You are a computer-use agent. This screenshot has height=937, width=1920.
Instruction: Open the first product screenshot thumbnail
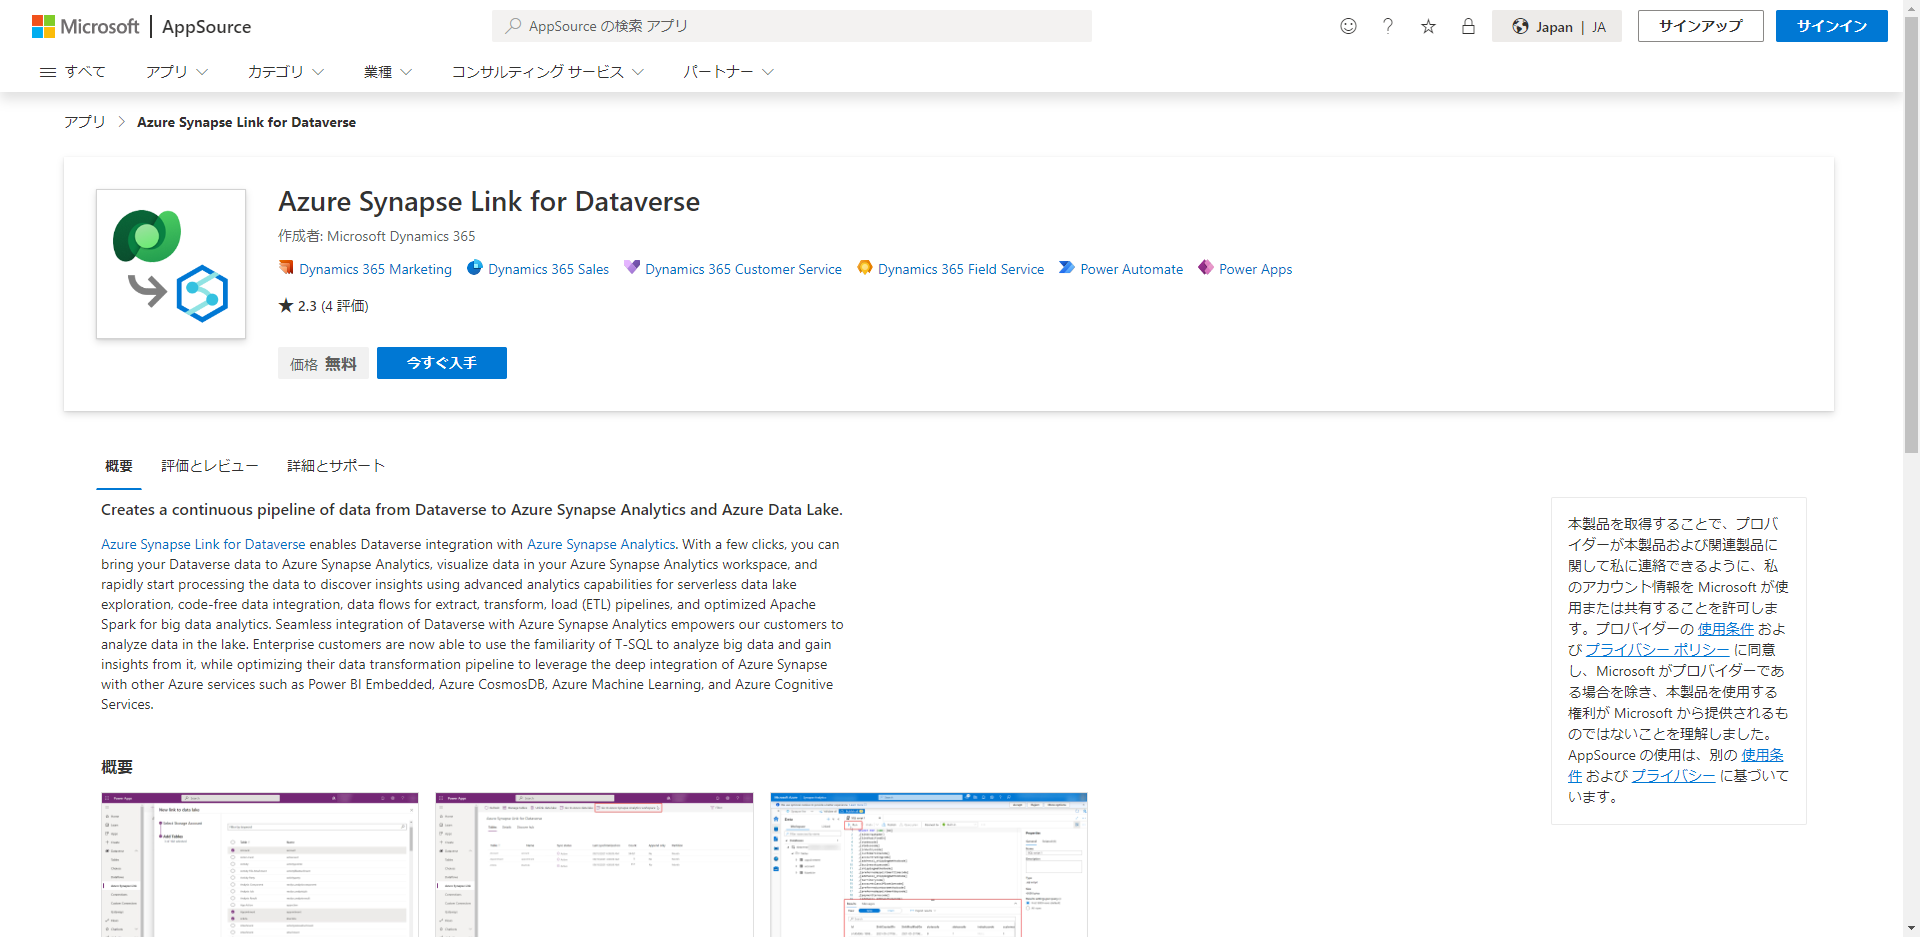pyautogui.click(x=259, y=865)
